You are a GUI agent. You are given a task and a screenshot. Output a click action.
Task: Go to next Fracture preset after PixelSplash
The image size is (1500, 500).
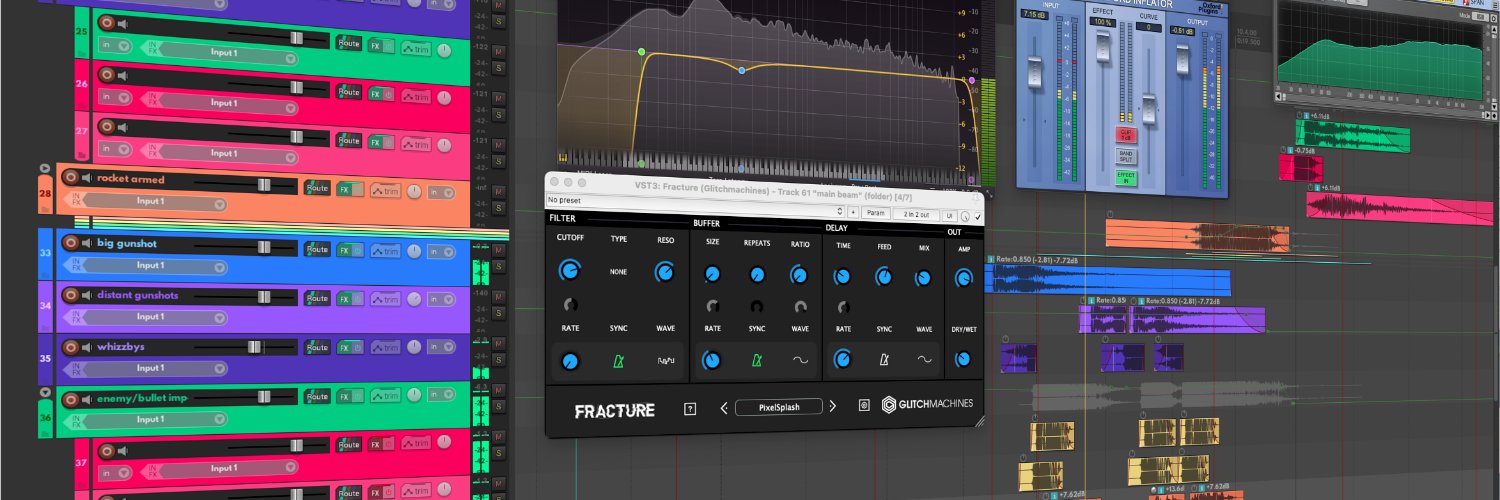pos(832,406)
